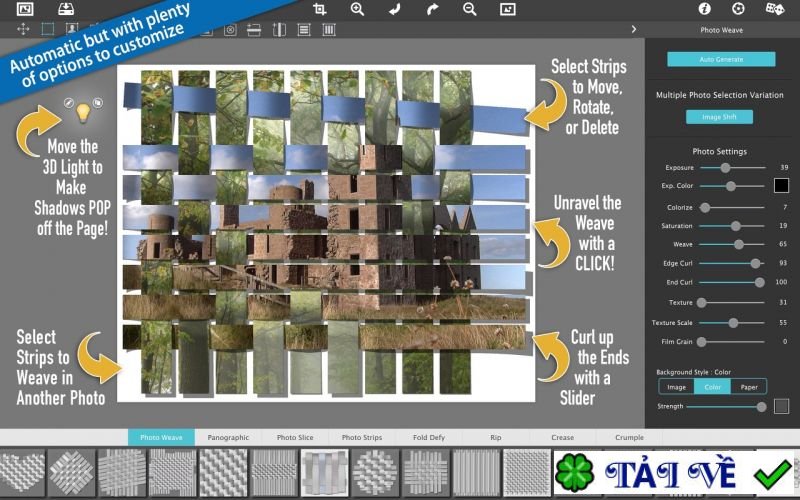Choose the highlighted wide-strip weave preset
Viewport: 800px width, 500px height.
tap(324, 473)
